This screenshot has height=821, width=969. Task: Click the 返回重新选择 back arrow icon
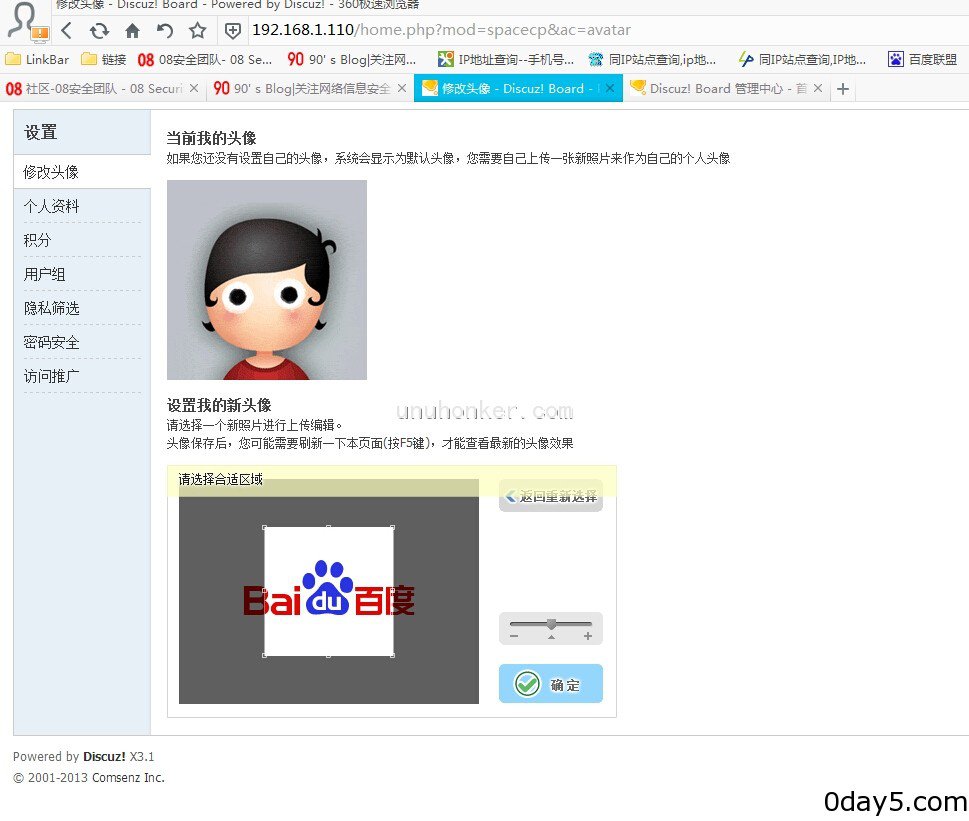pyautogui.click(x=513, y=496)
